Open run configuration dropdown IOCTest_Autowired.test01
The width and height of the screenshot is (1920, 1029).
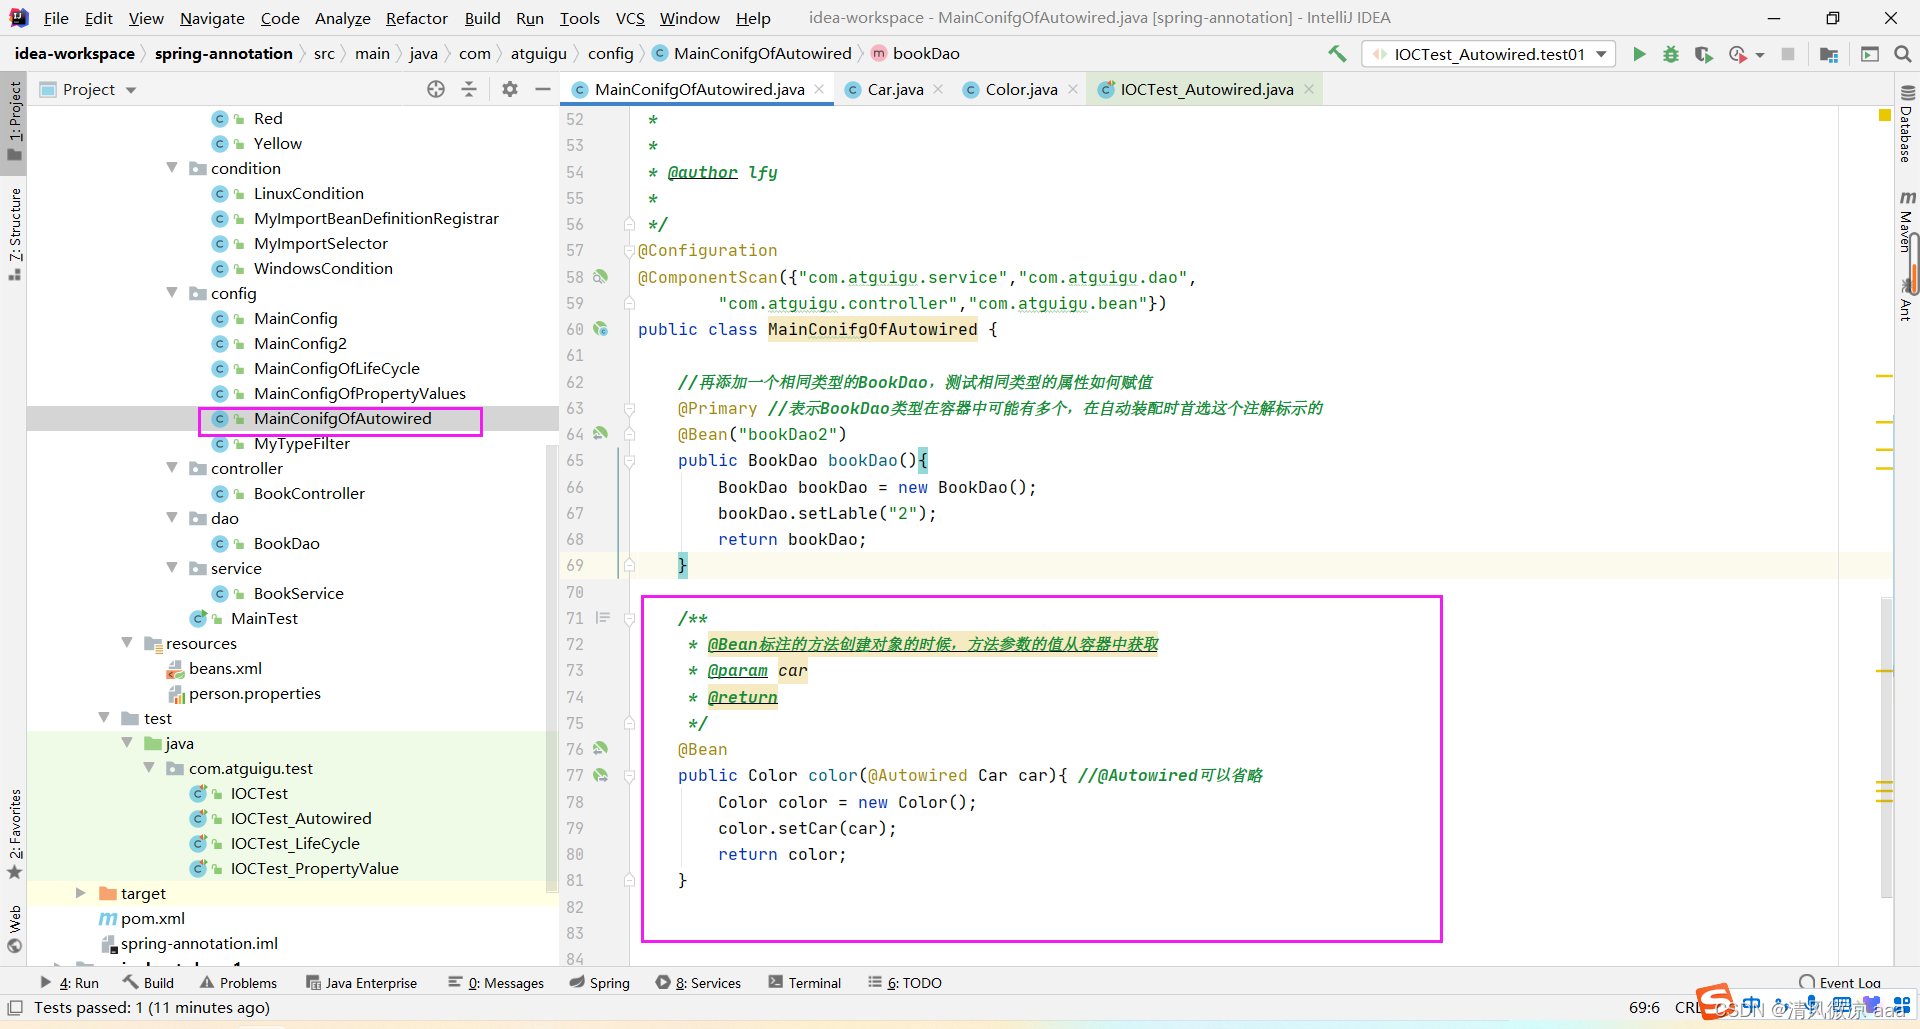pos(1489,54)
